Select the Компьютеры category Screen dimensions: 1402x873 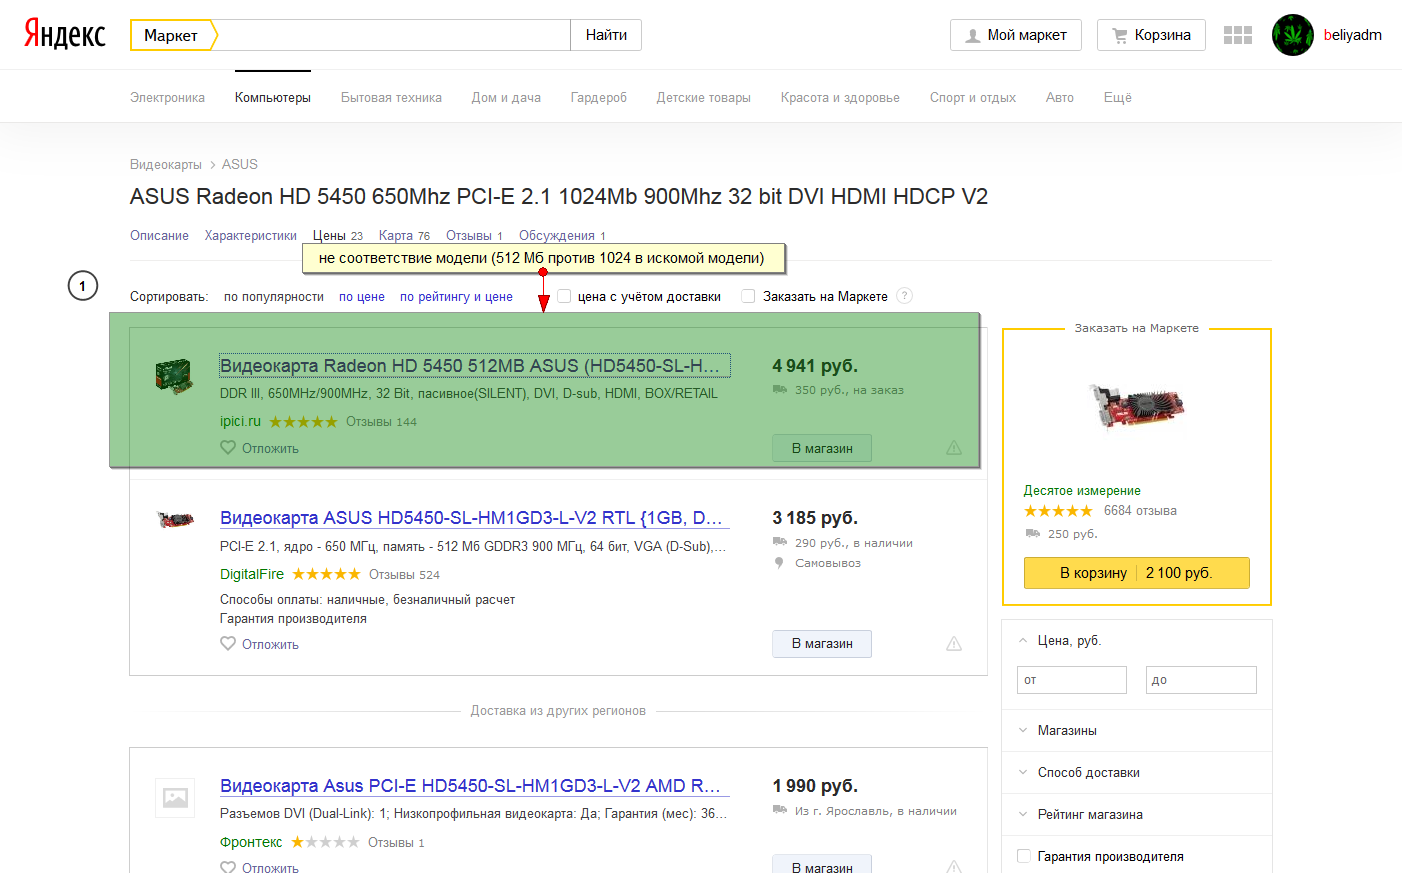coord(273,97)
